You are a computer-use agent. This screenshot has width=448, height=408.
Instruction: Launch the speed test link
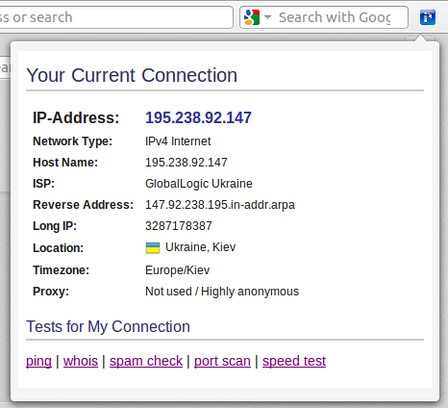tap(294, 361)
